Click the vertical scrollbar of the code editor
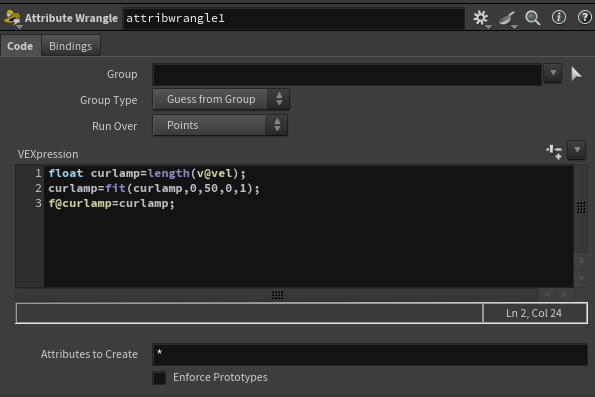The width and height of the screenshot is (595, 397). tap(581, 208)
